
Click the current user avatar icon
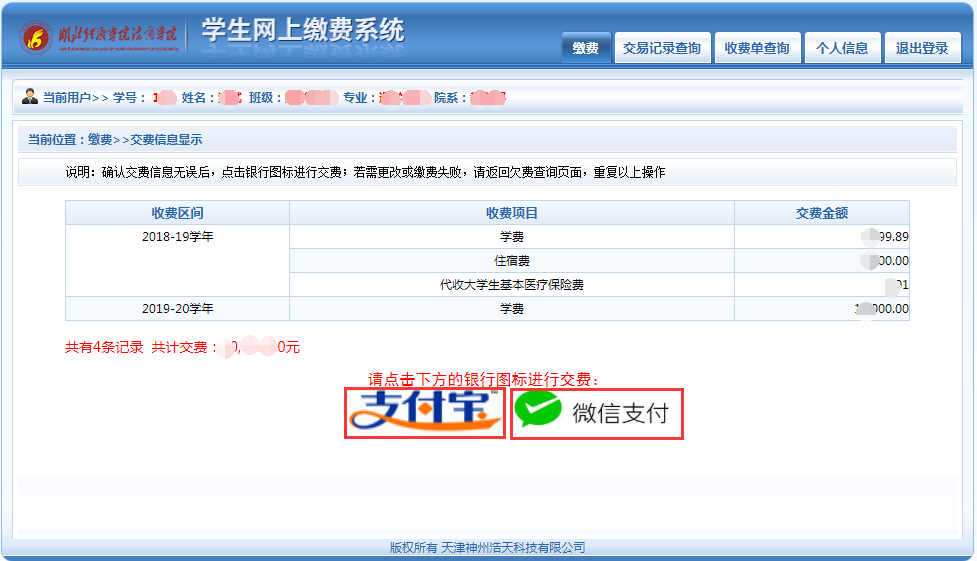pyautogui.click(x=30, y=97)
